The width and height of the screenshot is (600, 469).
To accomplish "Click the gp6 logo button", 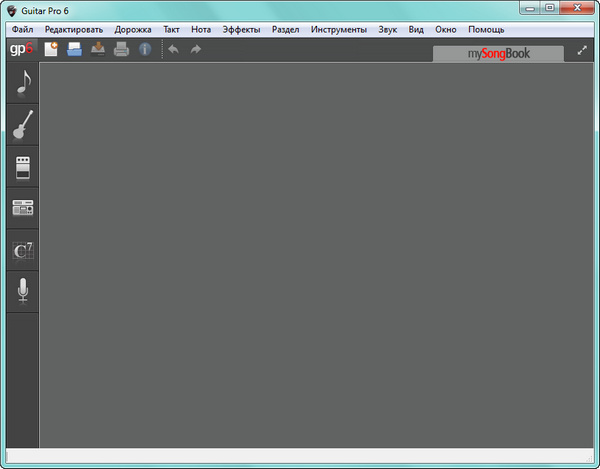I will click(21, 49).
